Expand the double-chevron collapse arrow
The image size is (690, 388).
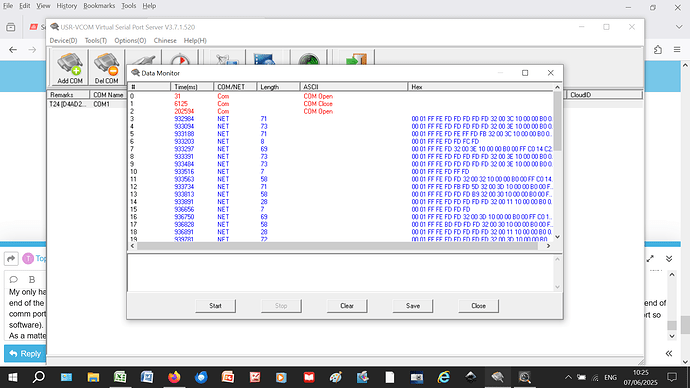click(x=669, y=259)
